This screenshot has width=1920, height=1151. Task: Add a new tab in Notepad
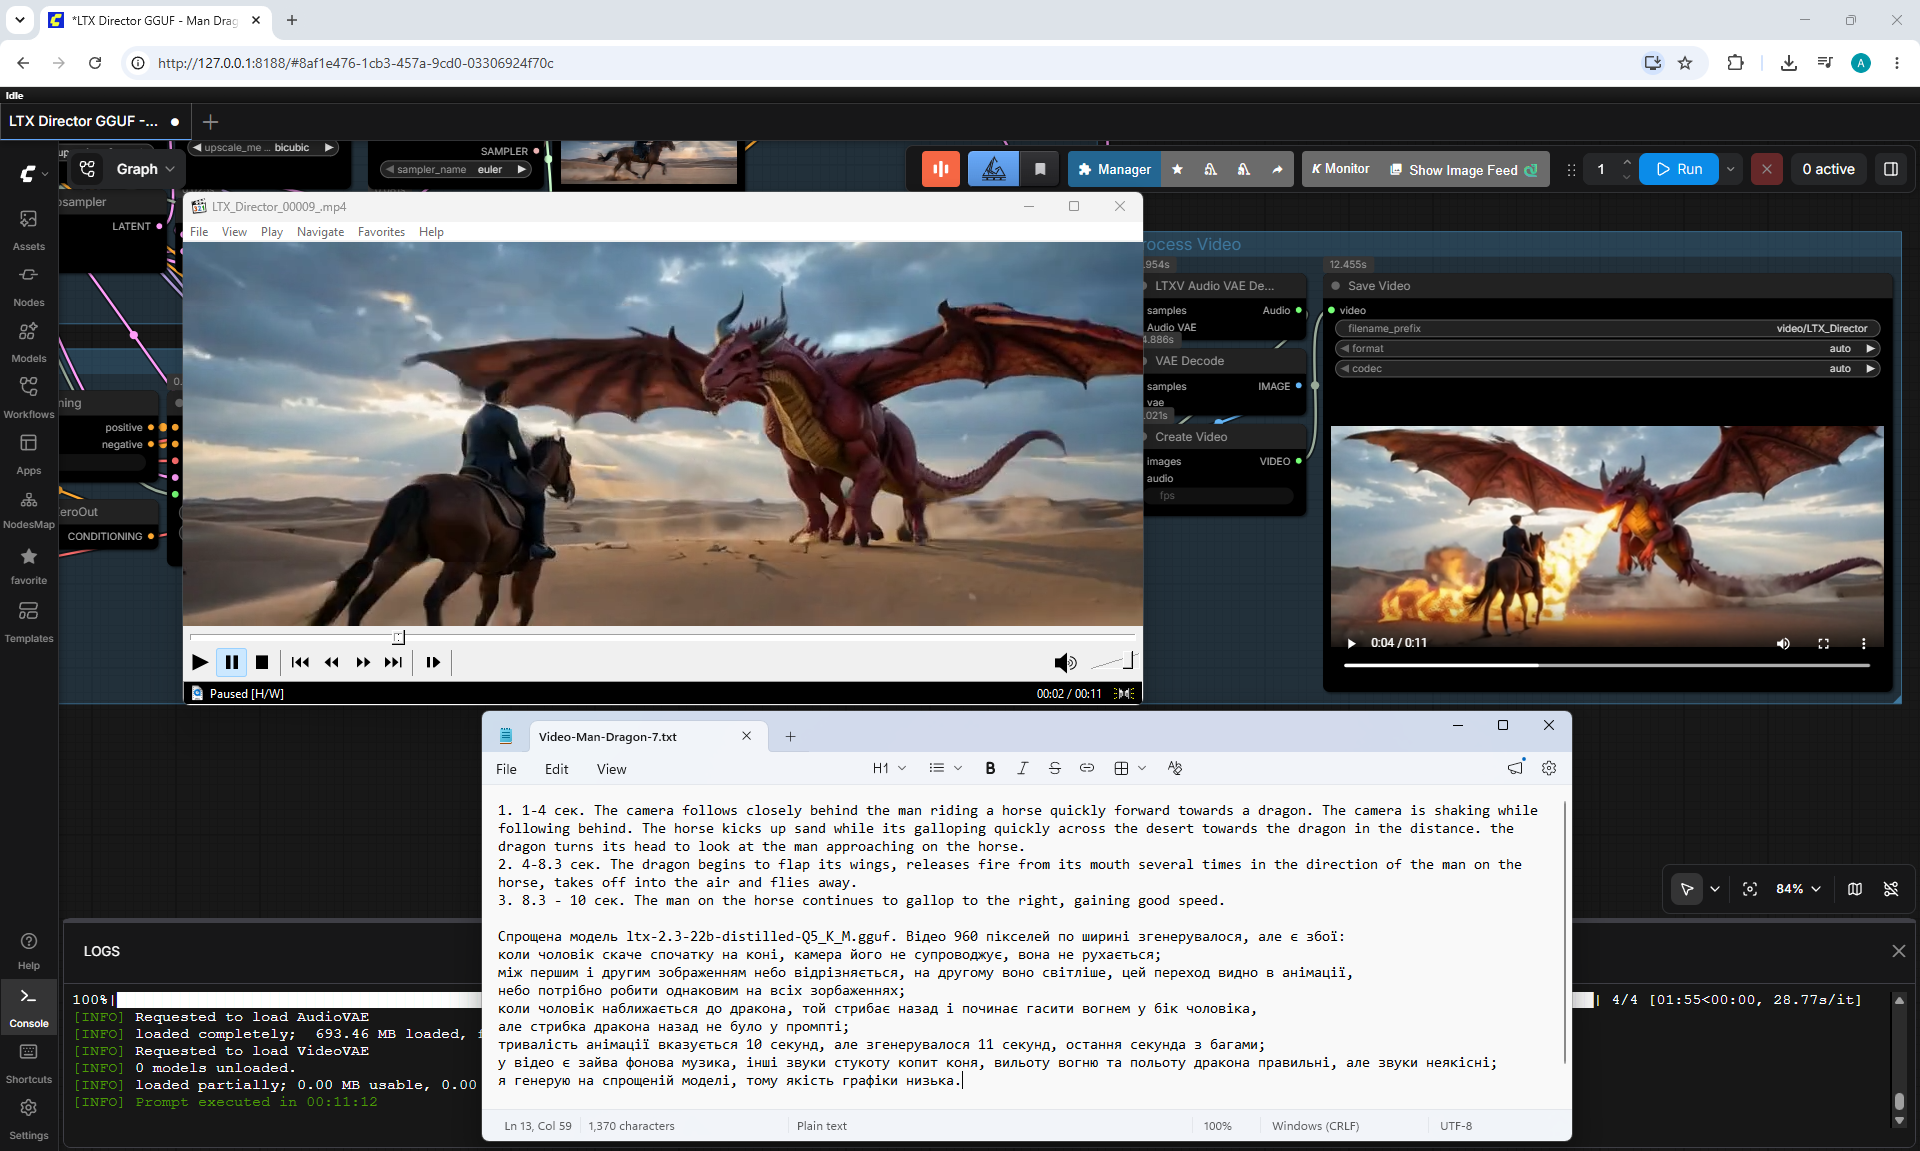point(790,737)
